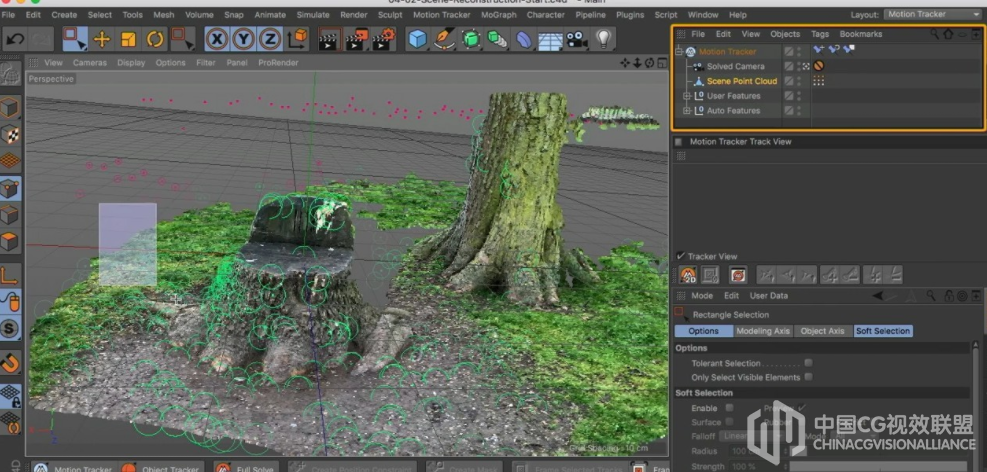Image resolution: width=987 pixels, height=472 pixels.
Task: Click the Make Editable icon in left palette
Action: coord(10,76)
